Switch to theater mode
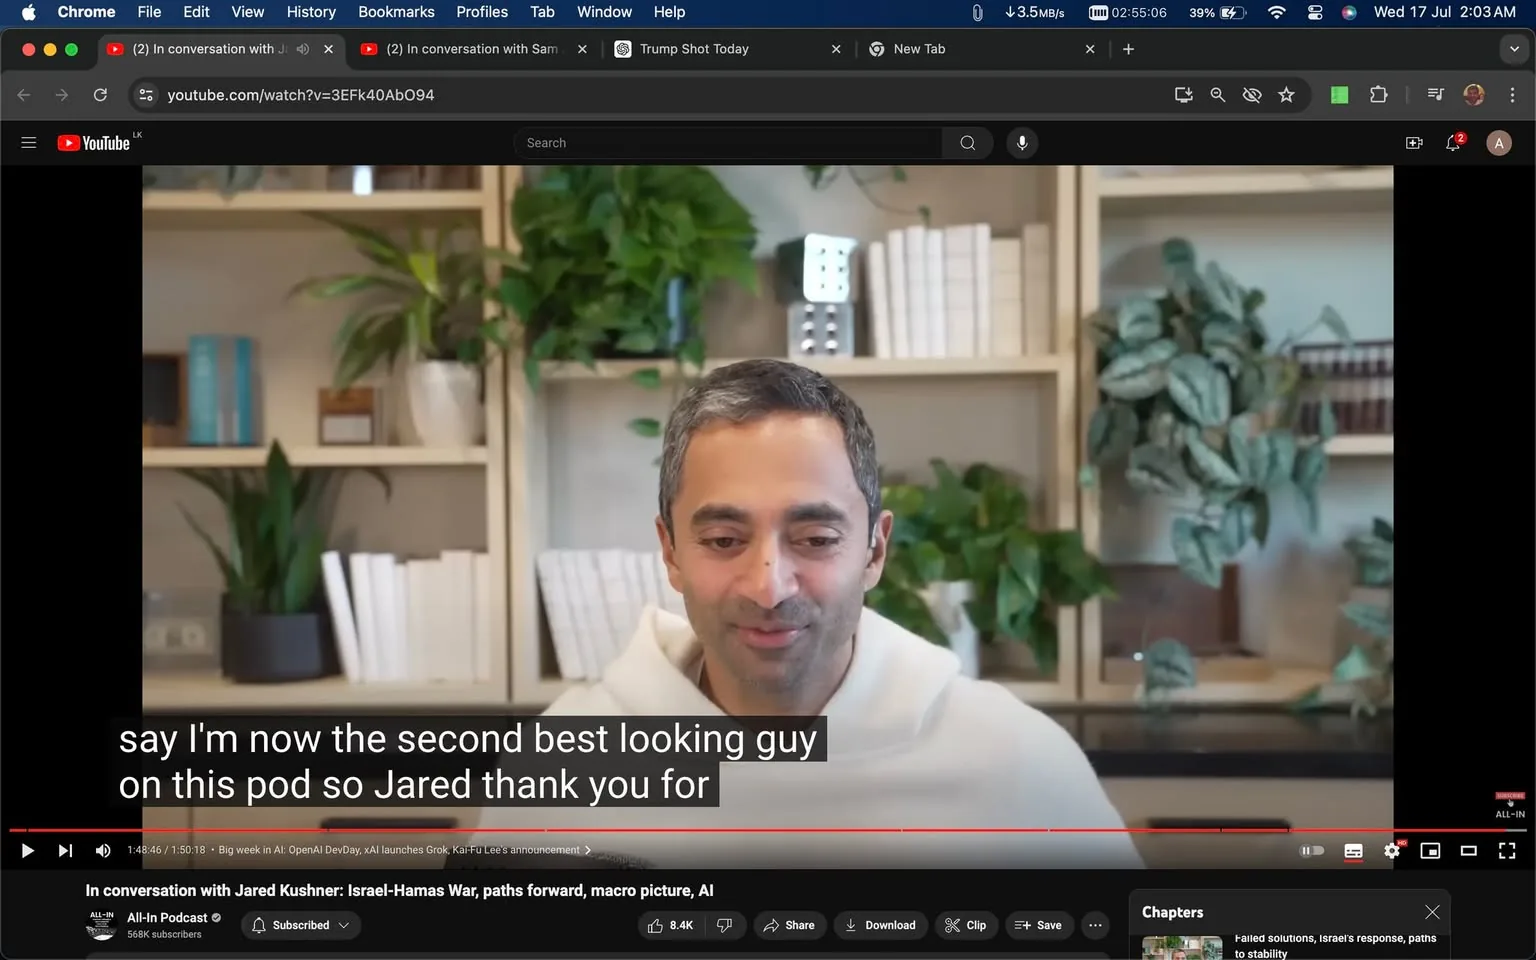 (1468, 850)
